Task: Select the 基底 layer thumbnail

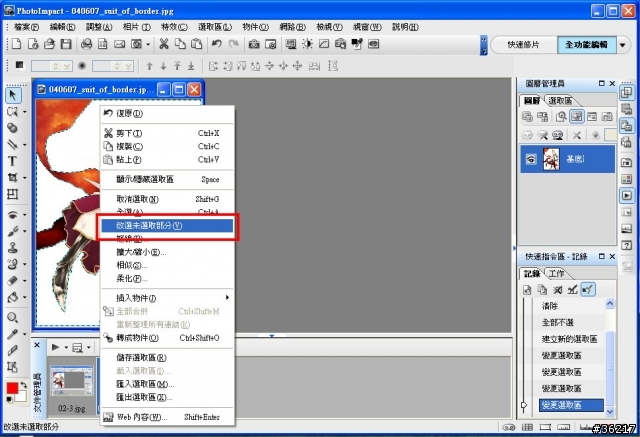Action: (551, 159)
